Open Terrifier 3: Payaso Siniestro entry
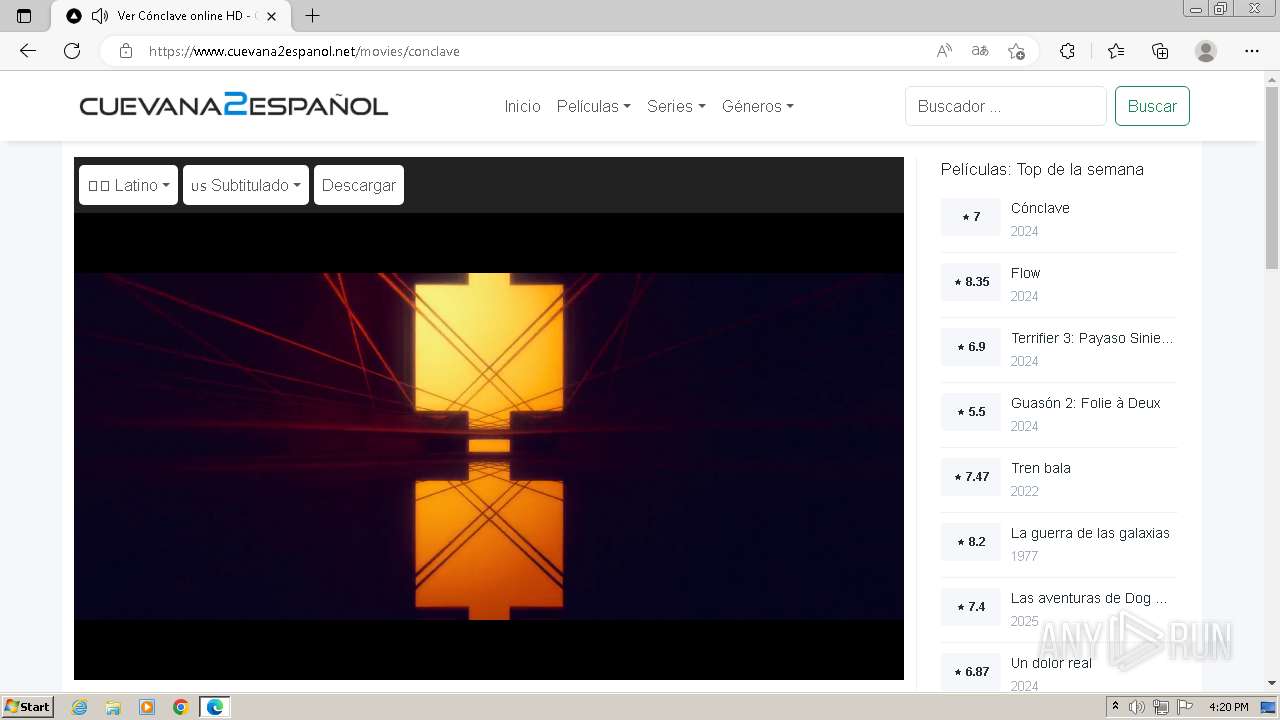The image size is (1280, 720). coord(1092,338)
